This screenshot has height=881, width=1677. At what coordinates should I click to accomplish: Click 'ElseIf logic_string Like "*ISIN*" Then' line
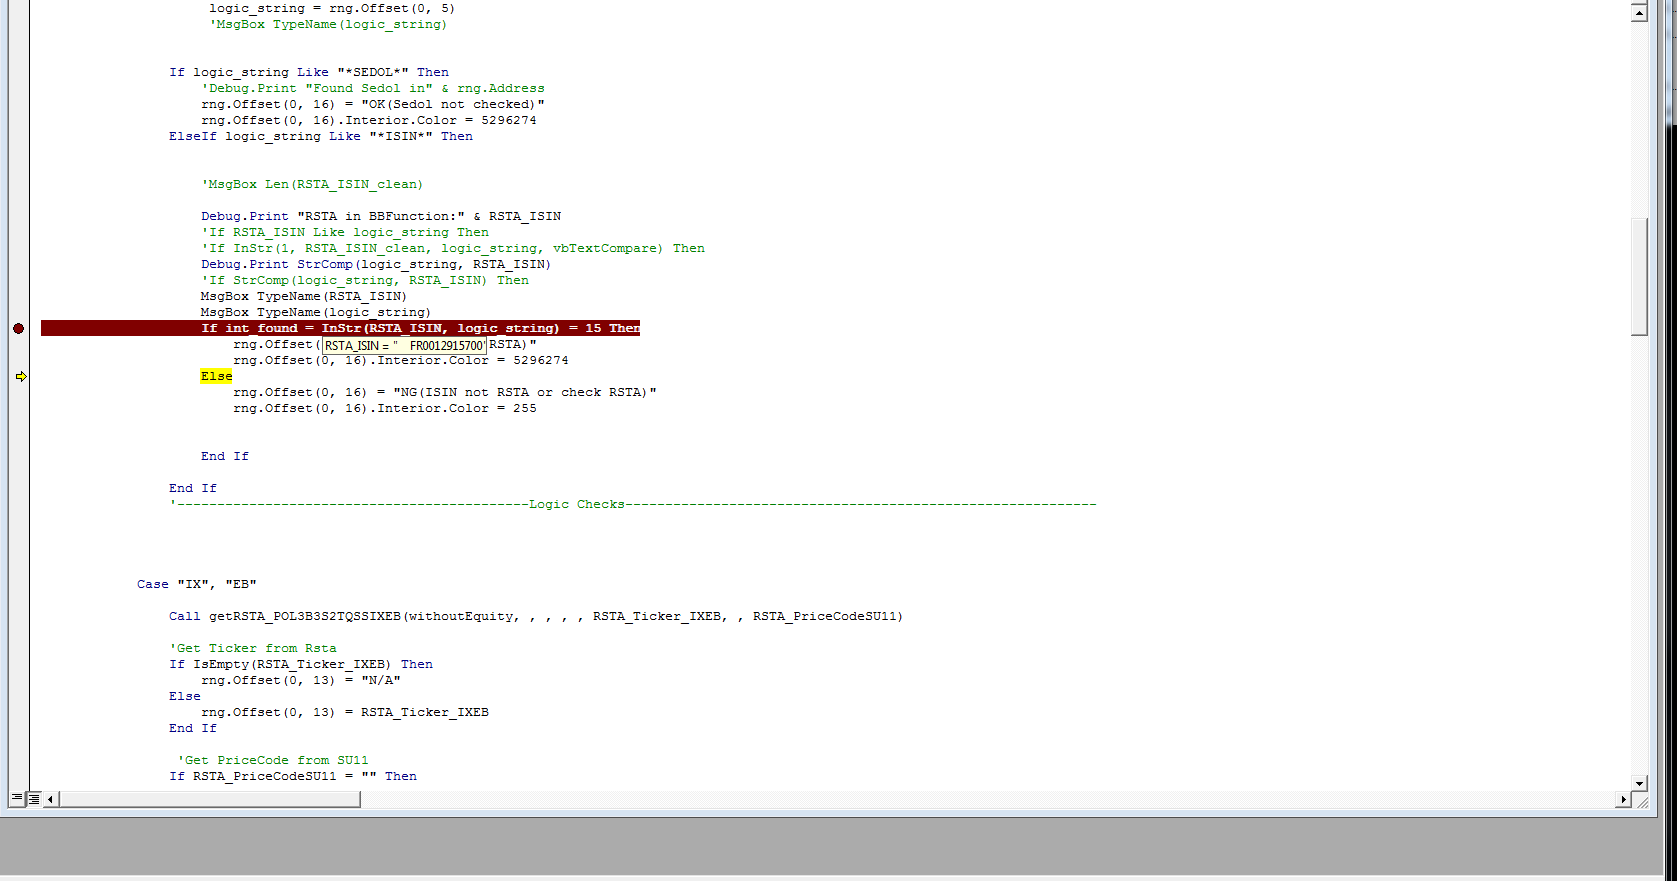coord(321,136)
